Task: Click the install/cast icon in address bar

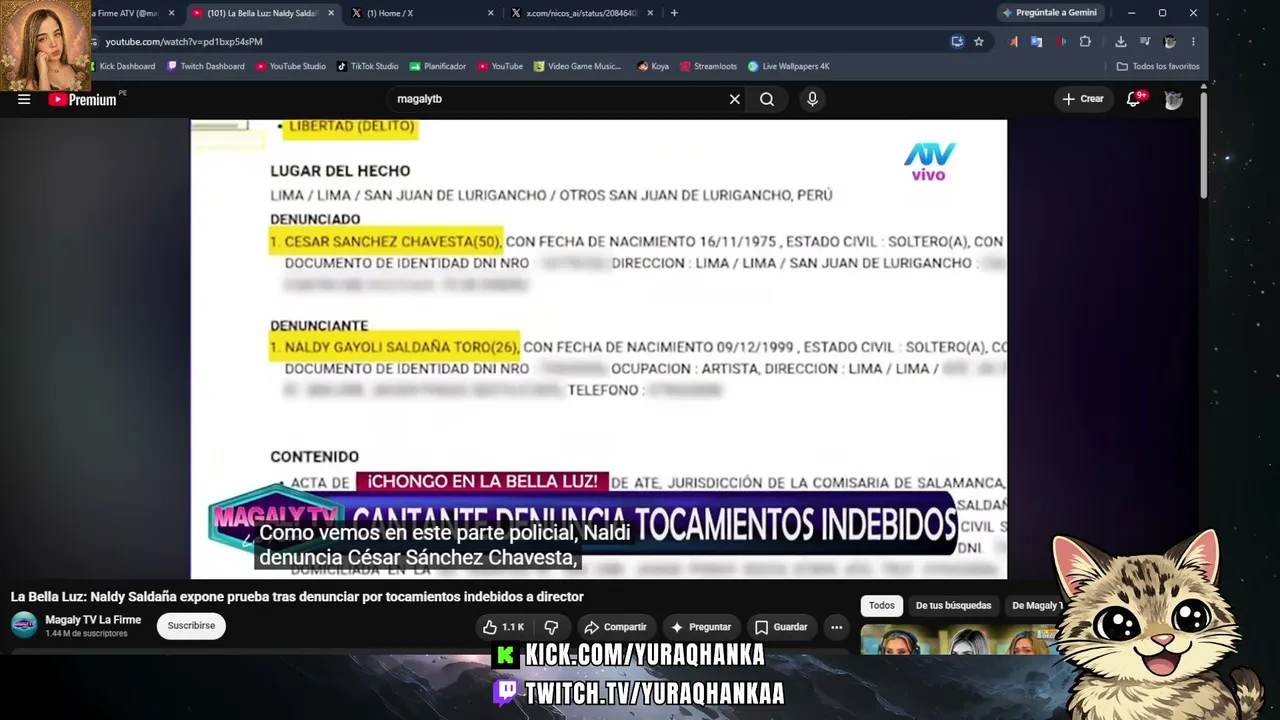Action: [957, 41]
